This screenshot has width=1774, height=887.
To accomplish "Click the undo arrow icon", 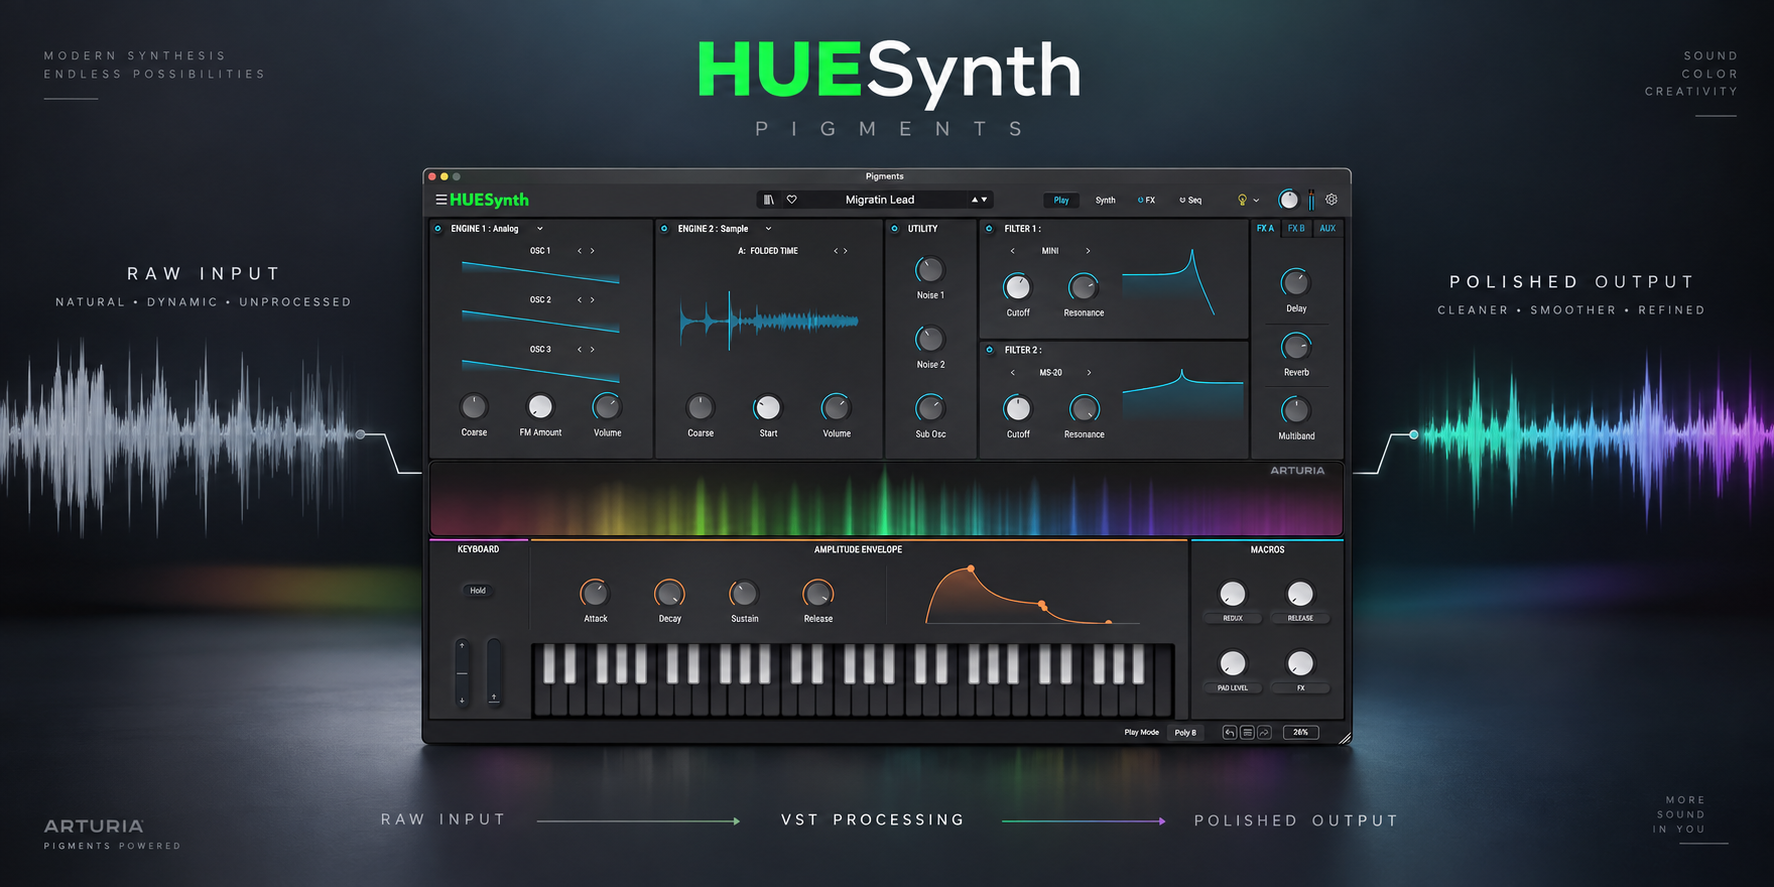I will coord(1230,733).
